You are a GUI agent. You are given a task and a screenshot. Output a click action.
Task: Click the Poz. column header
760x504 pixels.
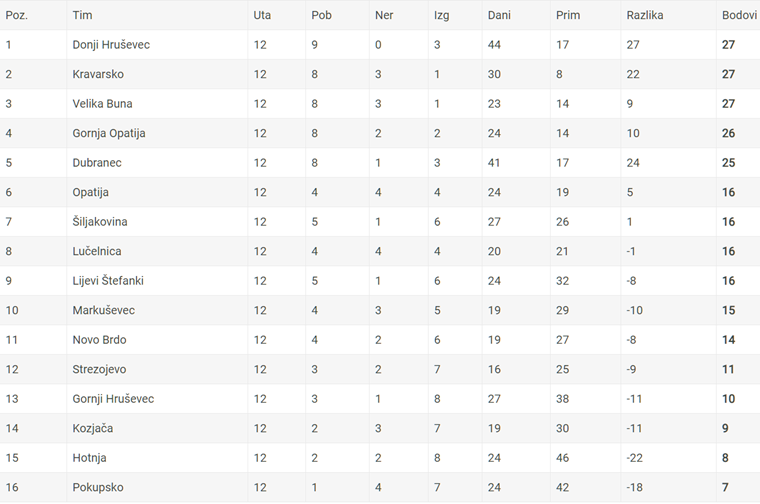click(16, 15)
